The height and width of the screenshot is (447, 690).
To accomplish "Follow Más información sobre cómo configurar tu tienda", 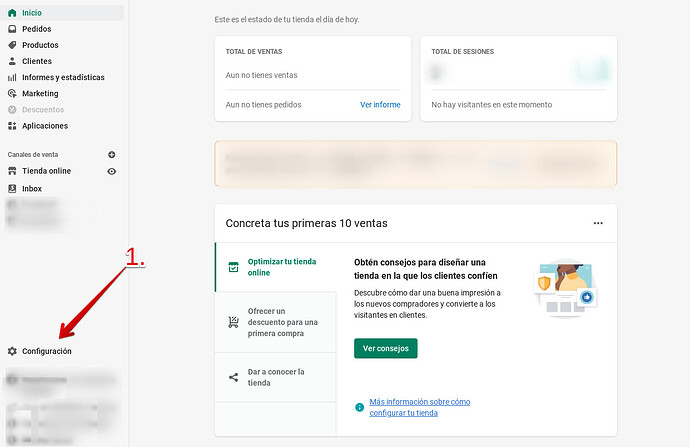I will point(419,407).
